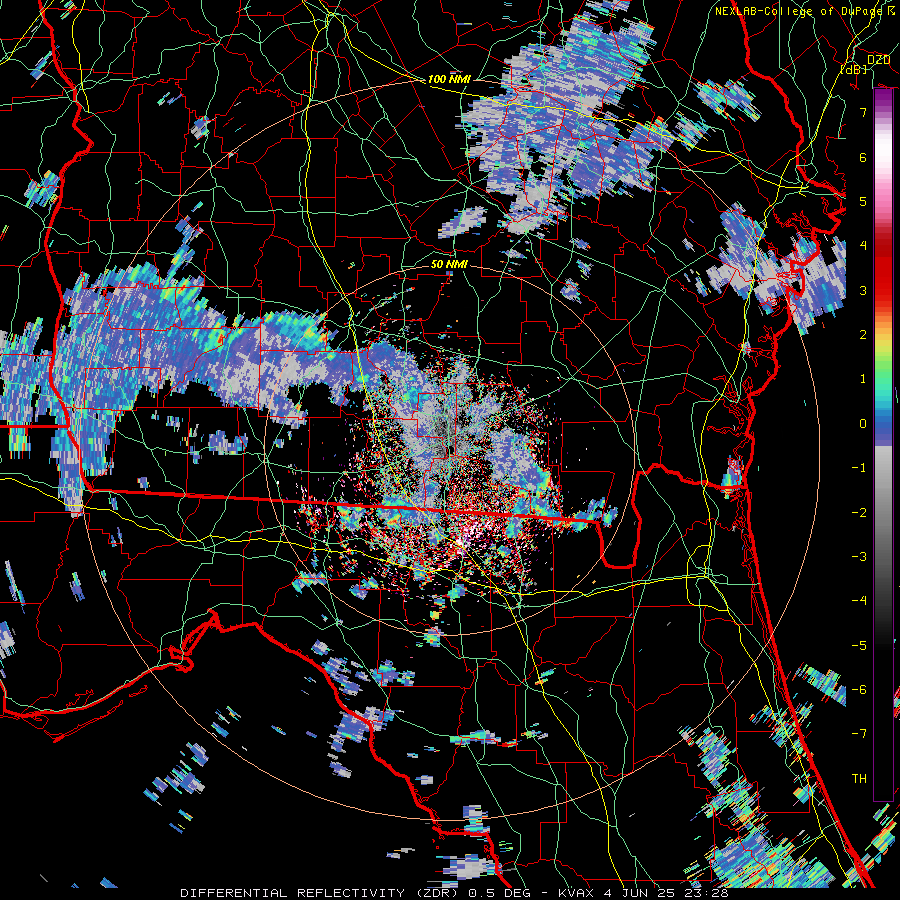Screen dimensions: 900x900
Task: Click the "DIFFERENTIAL REFLECTIVITY (ZDR)" caption
Action: click(x=317, y=893)
